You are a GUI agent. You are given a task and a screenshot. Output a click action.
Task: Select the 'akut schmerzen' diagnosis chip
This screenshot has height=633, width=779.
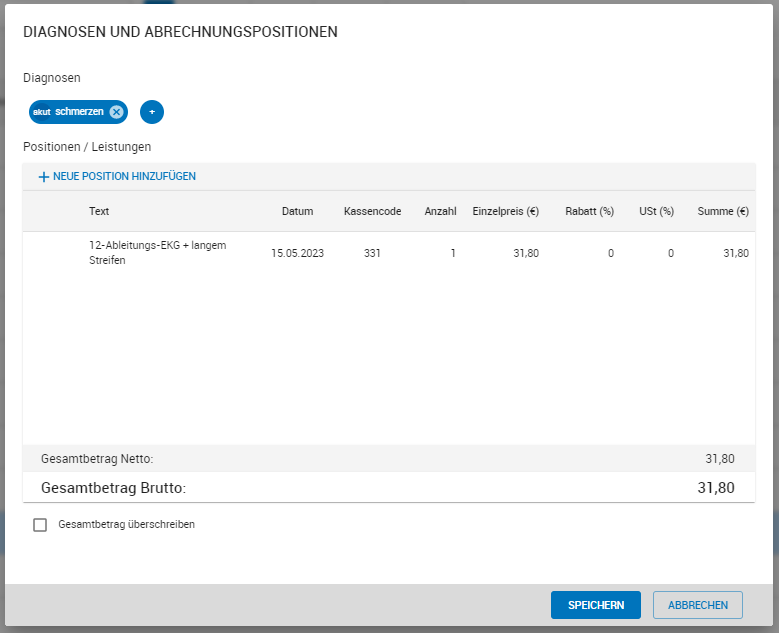click(x=70, y=112)
